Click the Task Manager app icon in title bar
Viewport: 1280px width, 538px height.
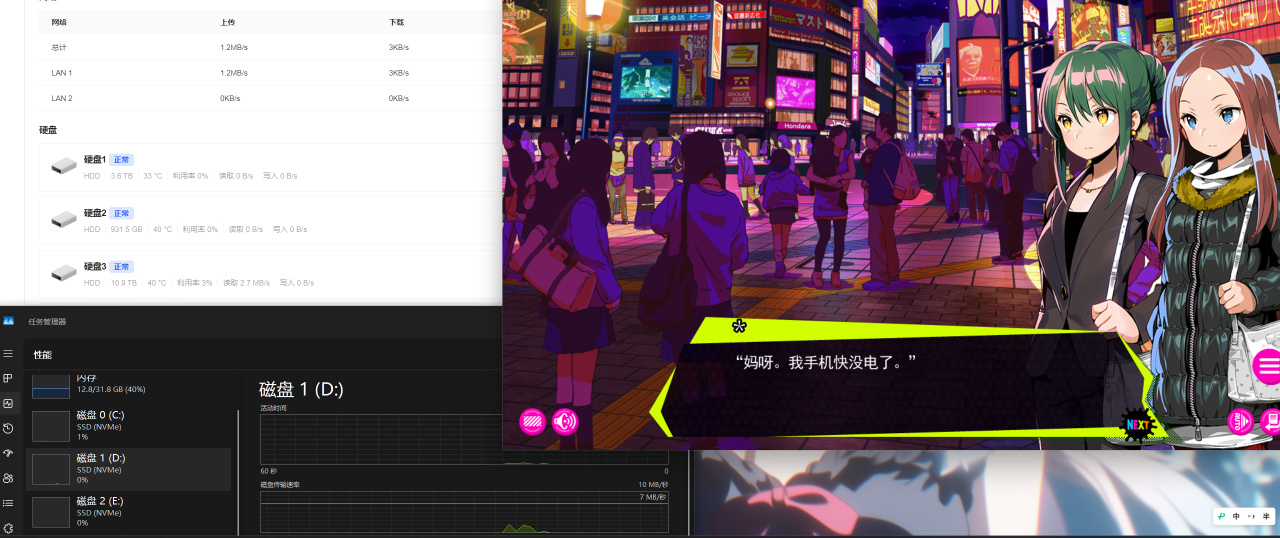point(8,321)
